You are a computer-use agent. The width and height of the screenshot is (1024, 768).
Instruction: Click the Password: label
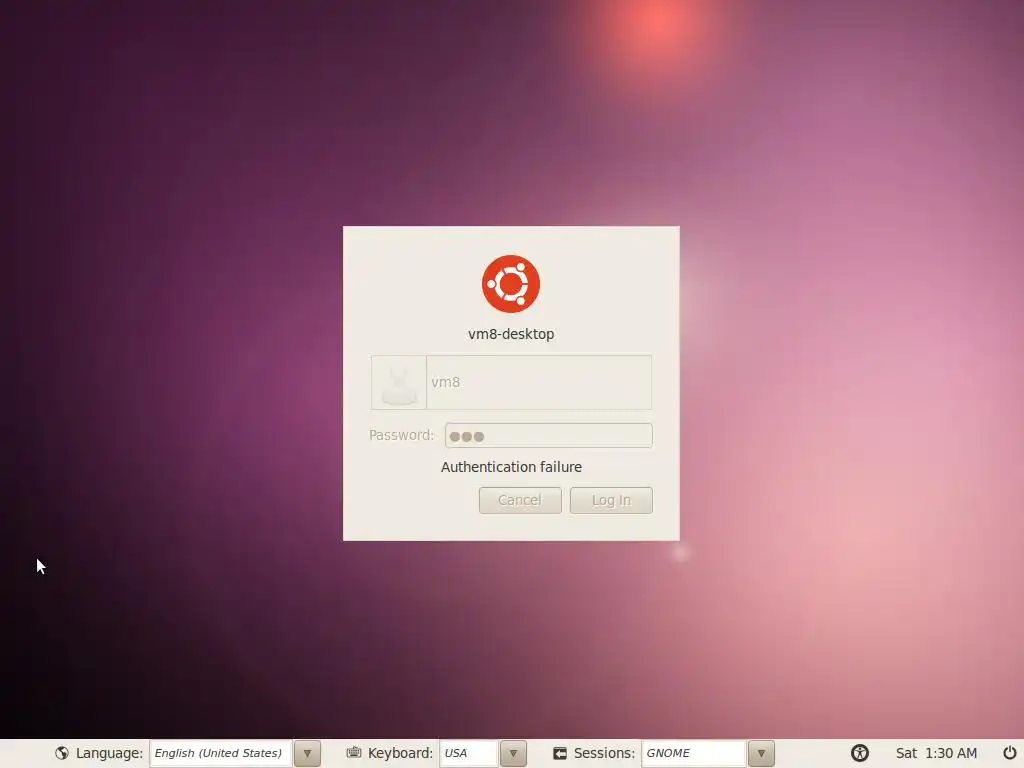coord(401,435)
